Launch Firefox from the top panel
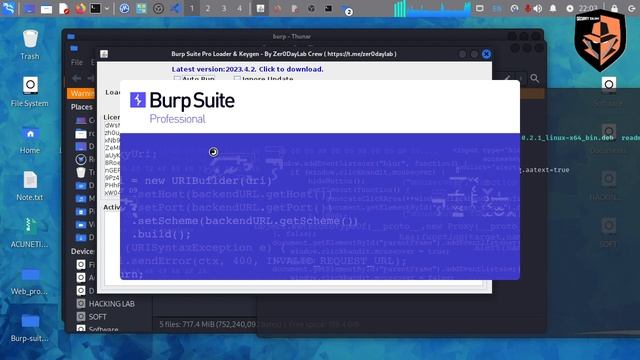The height and width of the screenshot is (360, 640). pos(80,8)
